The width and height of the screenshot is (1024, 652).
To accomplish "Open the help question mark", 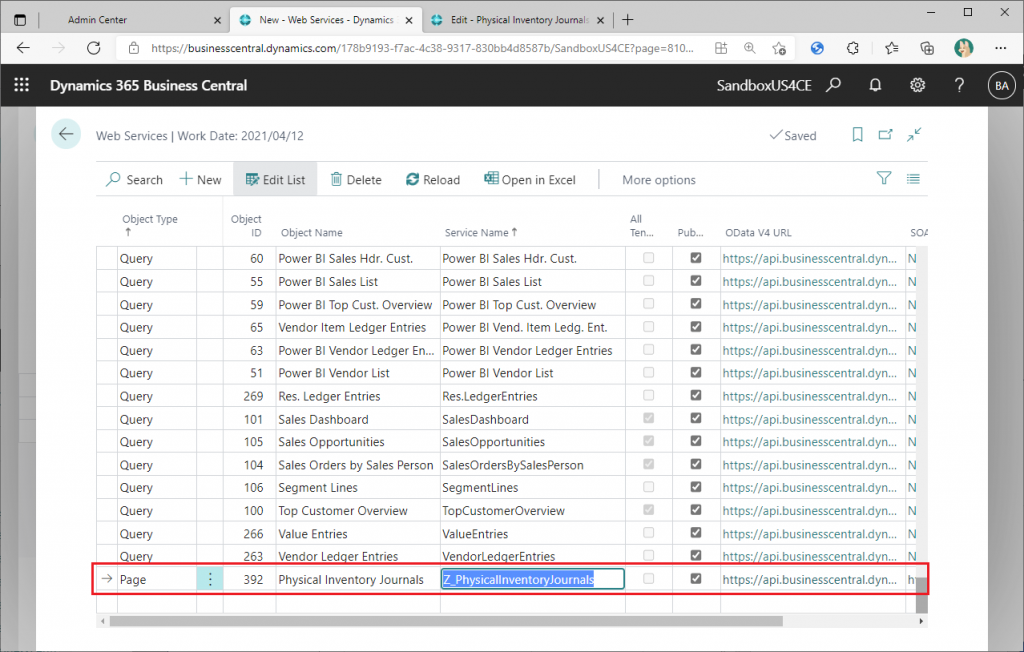I will (959, 85).
